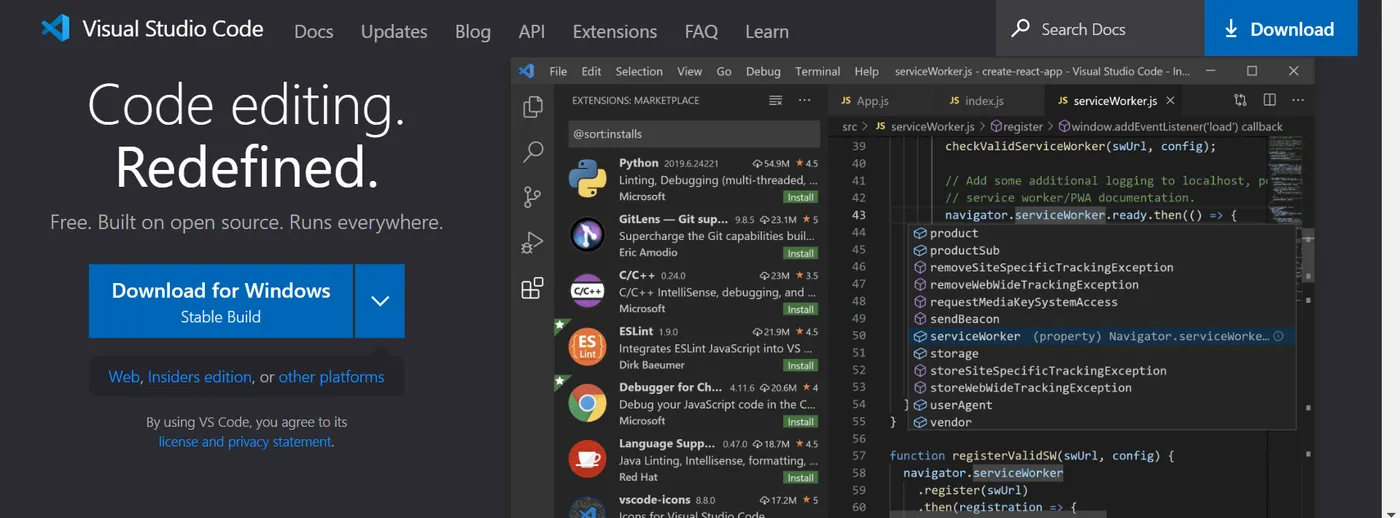The width and height of the screenshot is (1400, 518).
Task: Select the vendor suggestion
Action: click(1102, 422)
